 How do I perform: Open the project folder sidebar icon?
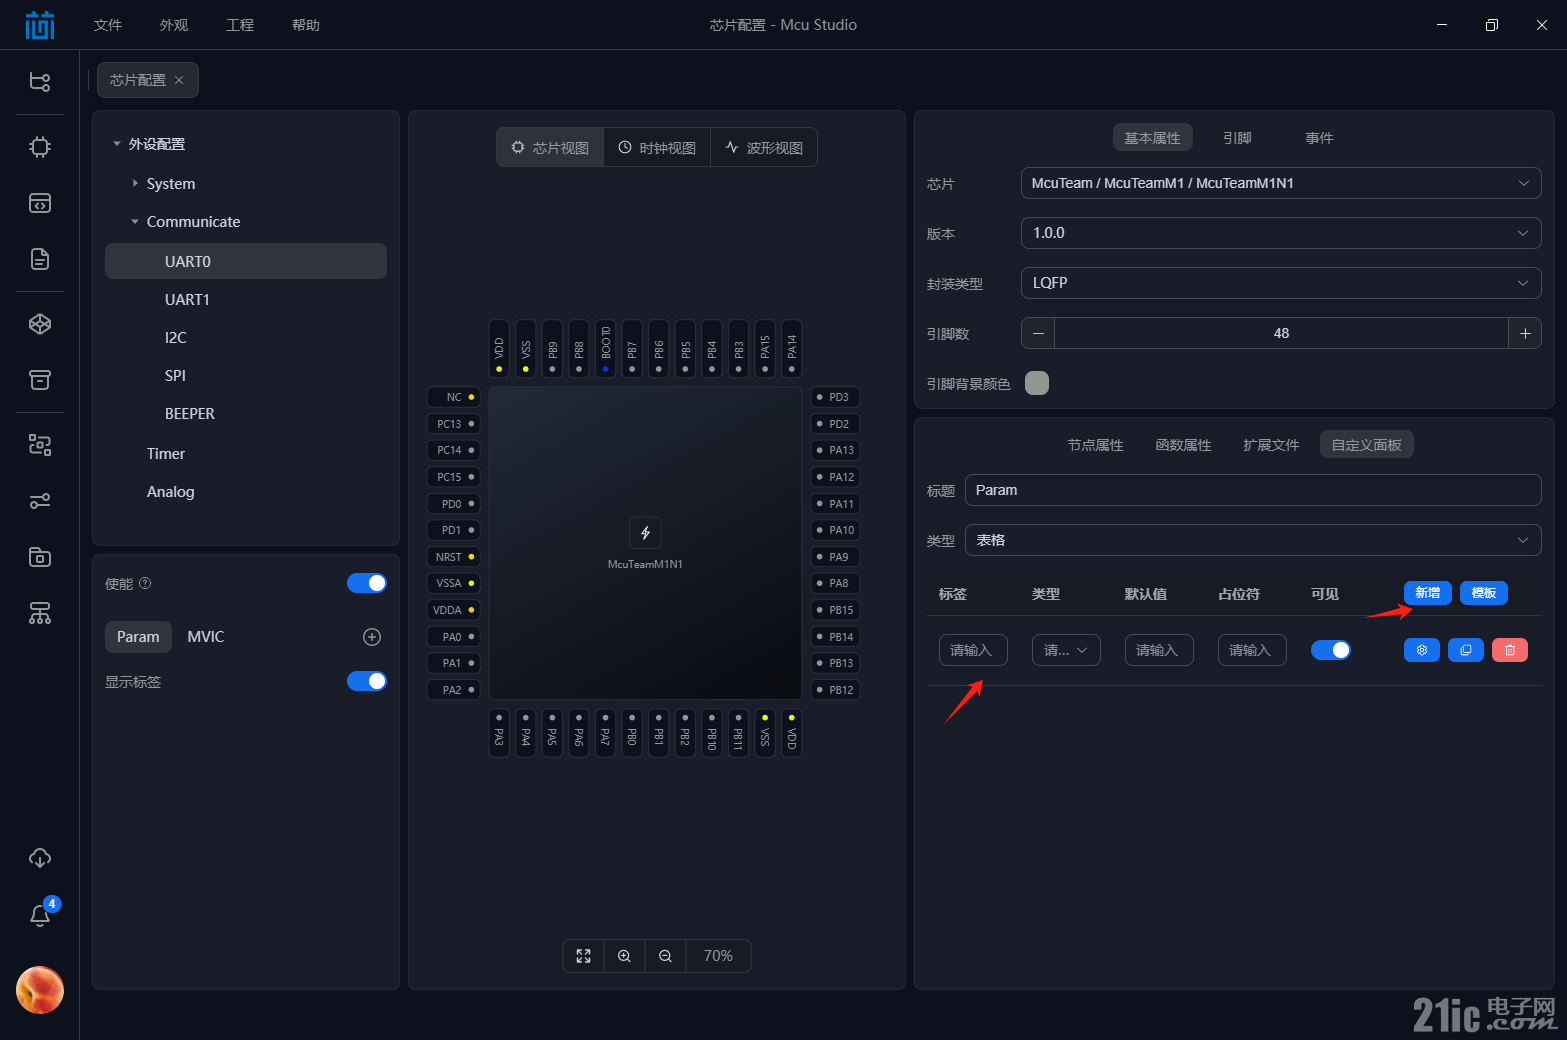[x=40, y=557]
